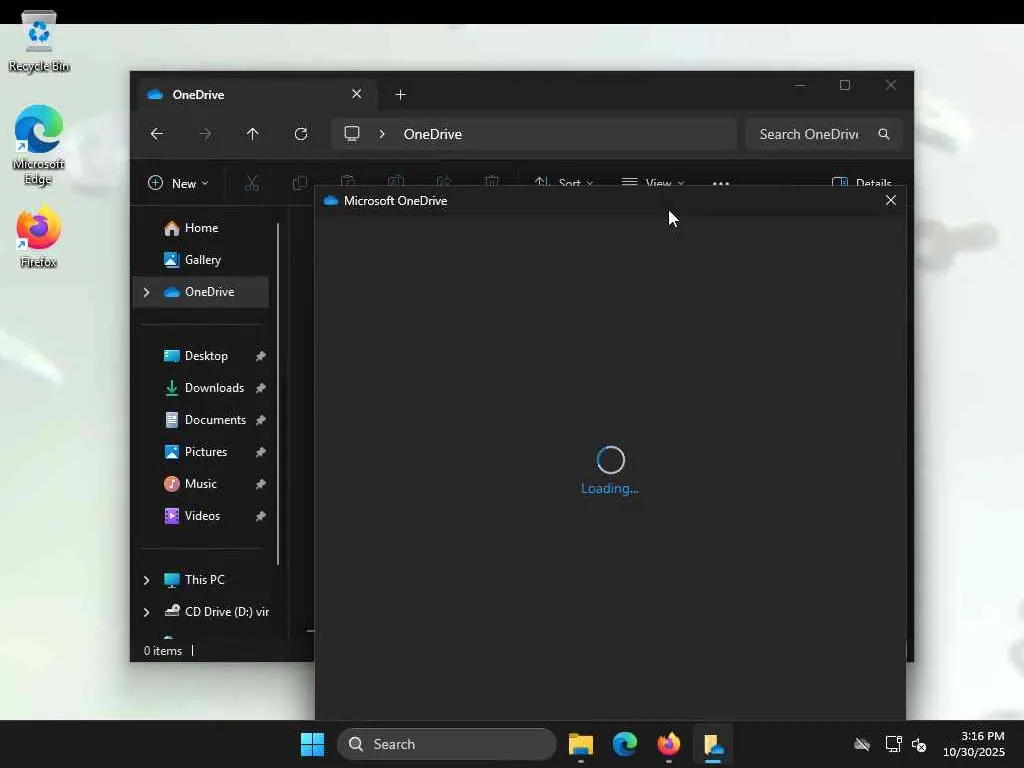Select the OneDrive explorer tab
This screenshot has height=768, width=1024.
pos(255,95)
